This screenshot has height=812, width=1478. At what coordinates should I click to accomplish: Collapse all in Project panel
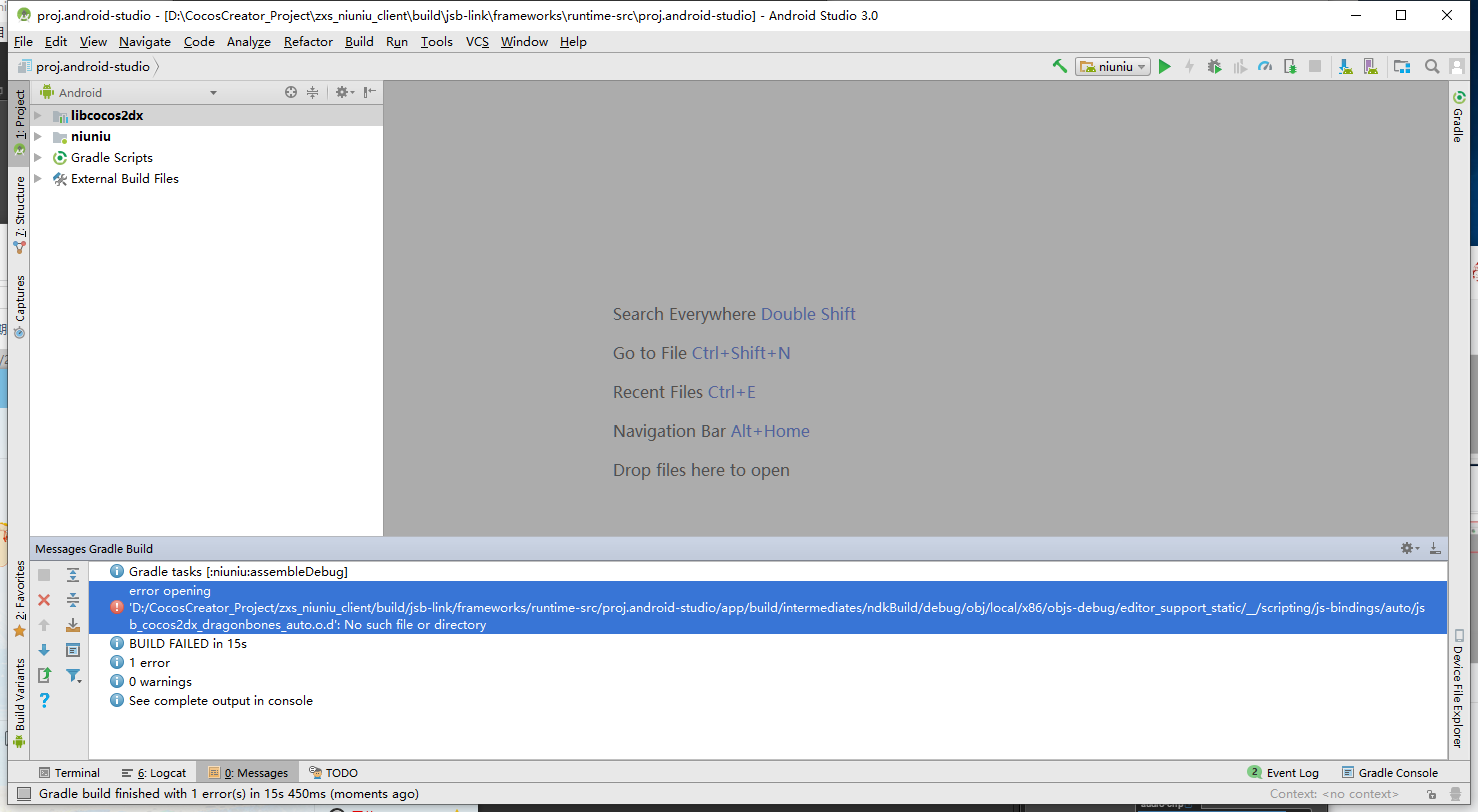tap(312, 92)
